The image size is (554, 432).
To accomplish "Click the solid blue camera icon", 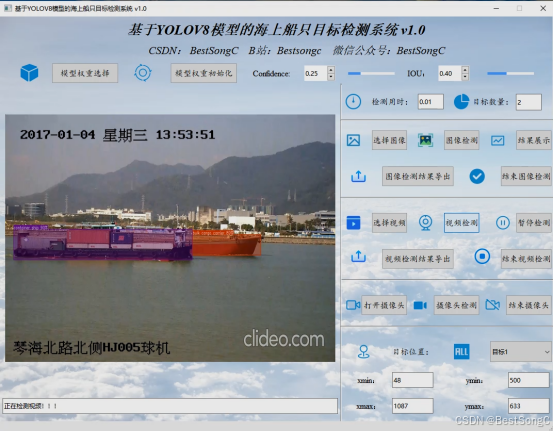I will (420, 305).
